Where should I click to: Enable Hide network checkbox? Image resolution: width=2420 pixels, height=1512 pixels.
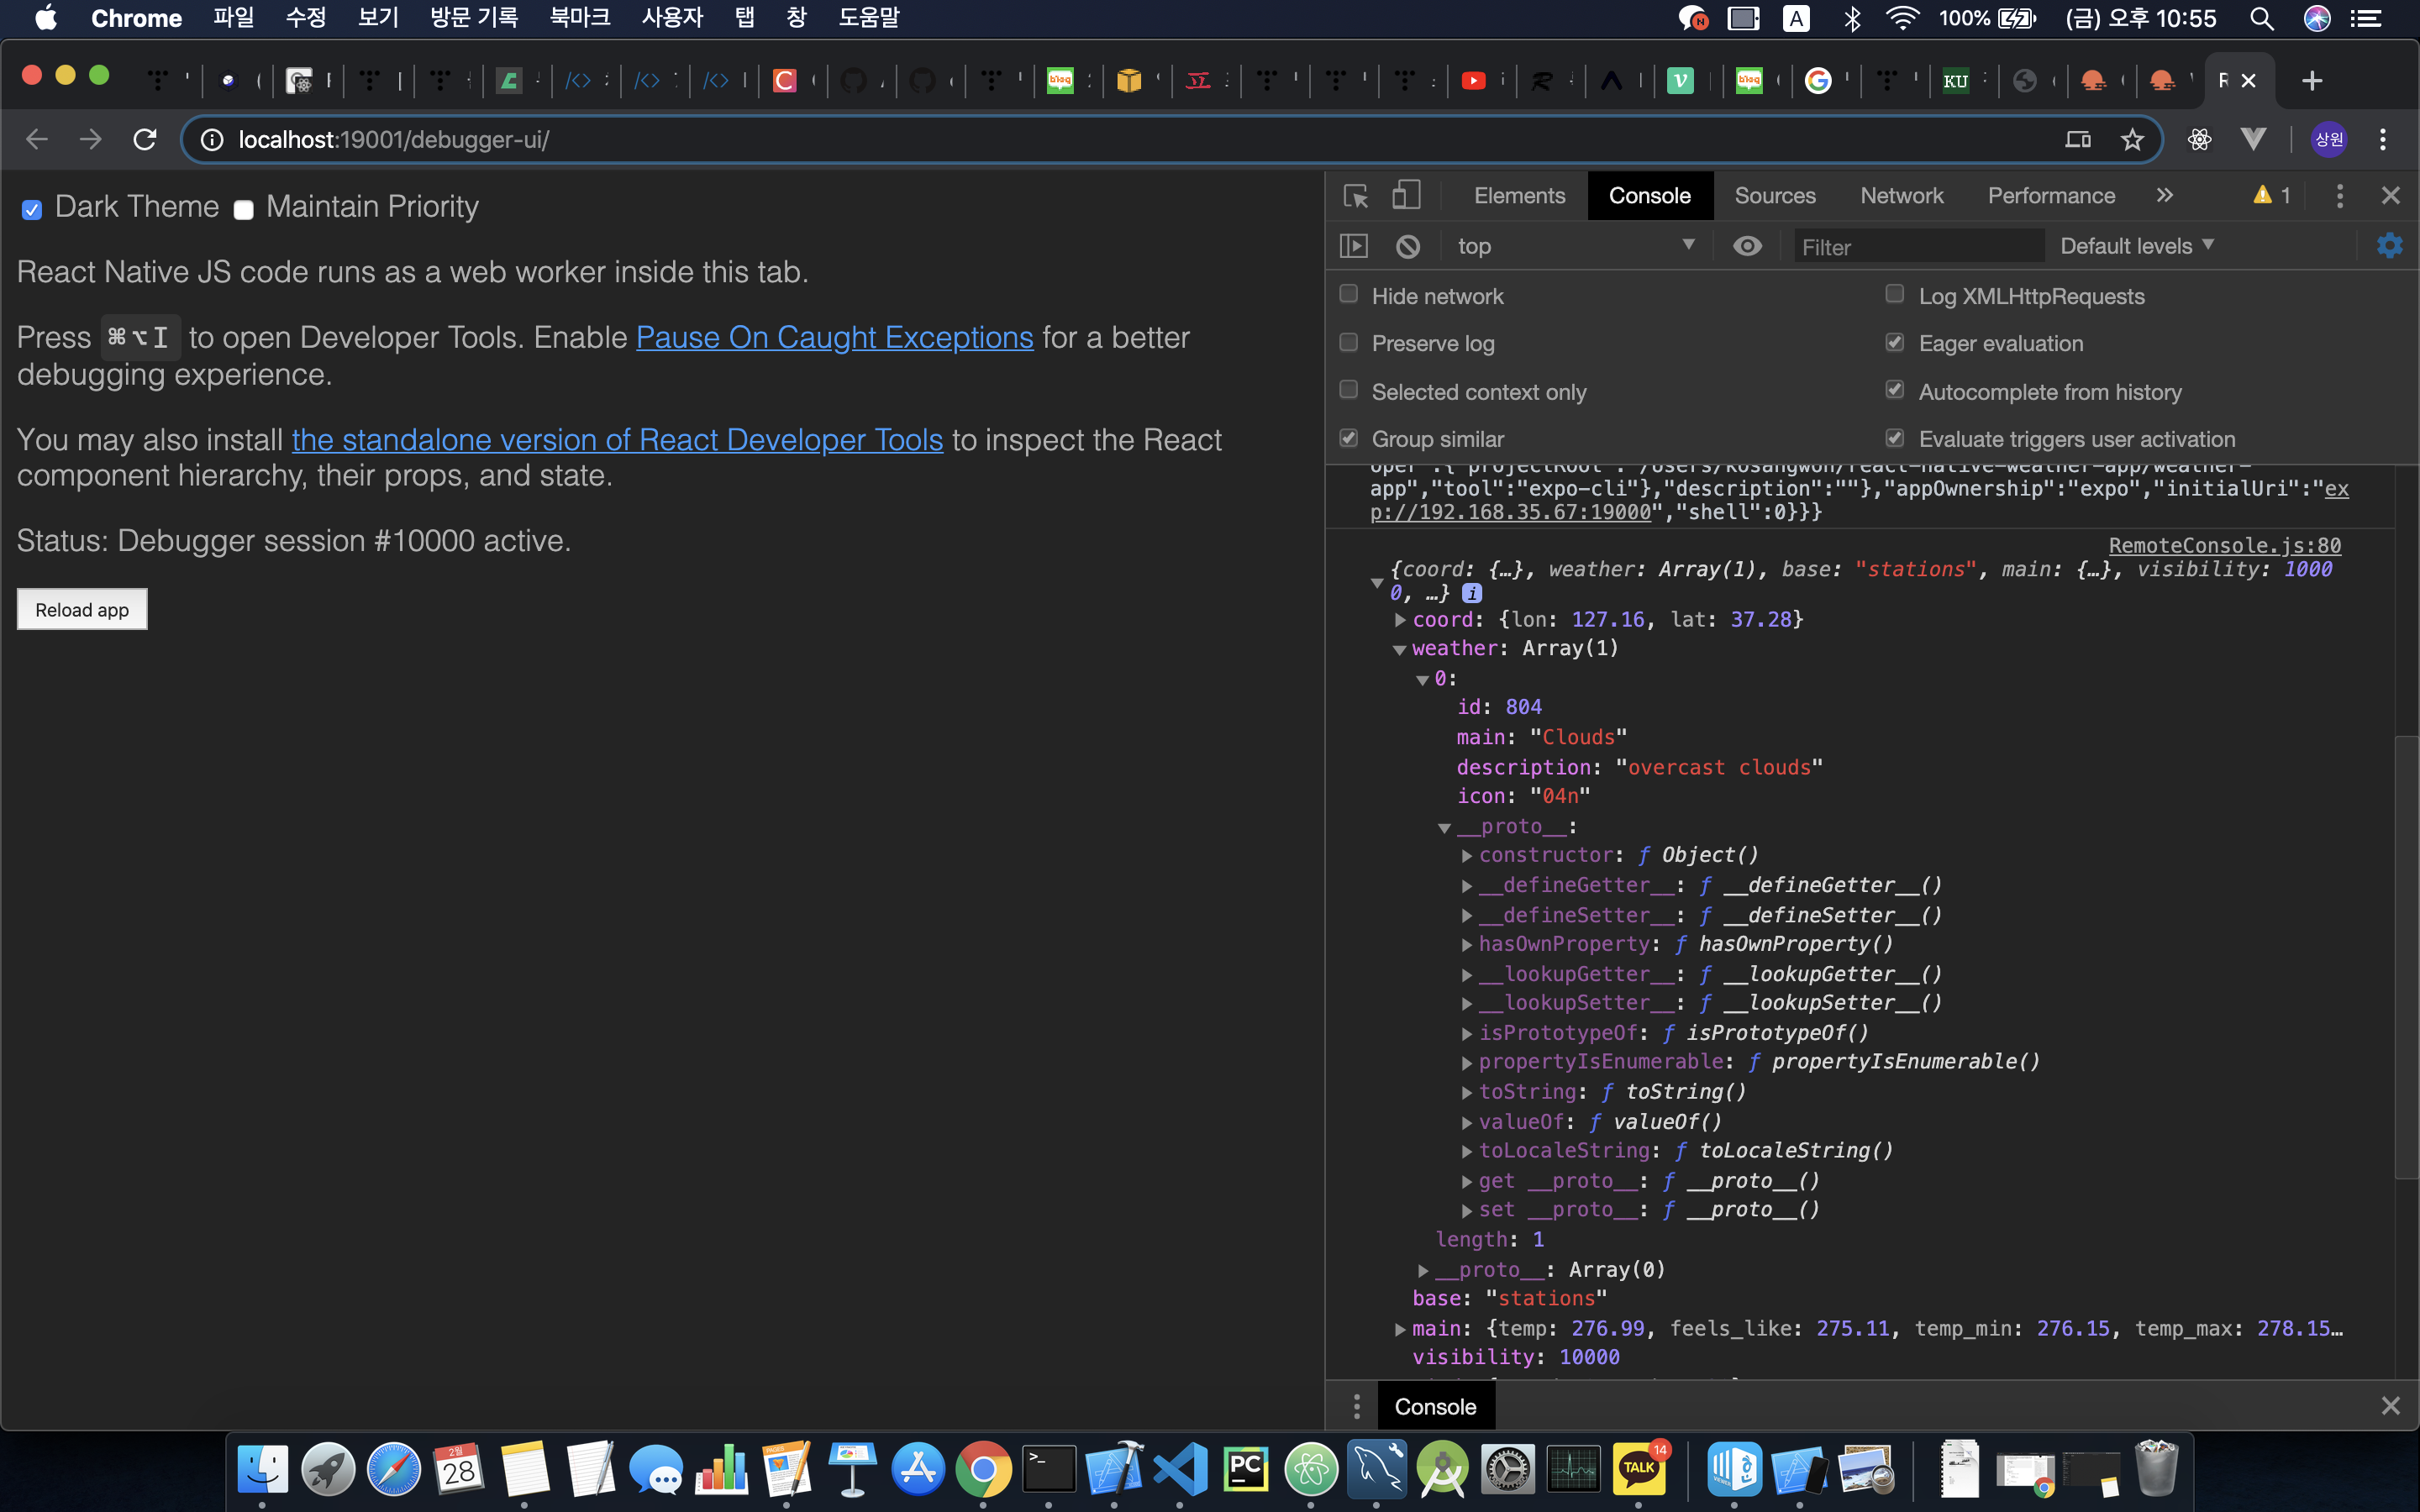1349,295
